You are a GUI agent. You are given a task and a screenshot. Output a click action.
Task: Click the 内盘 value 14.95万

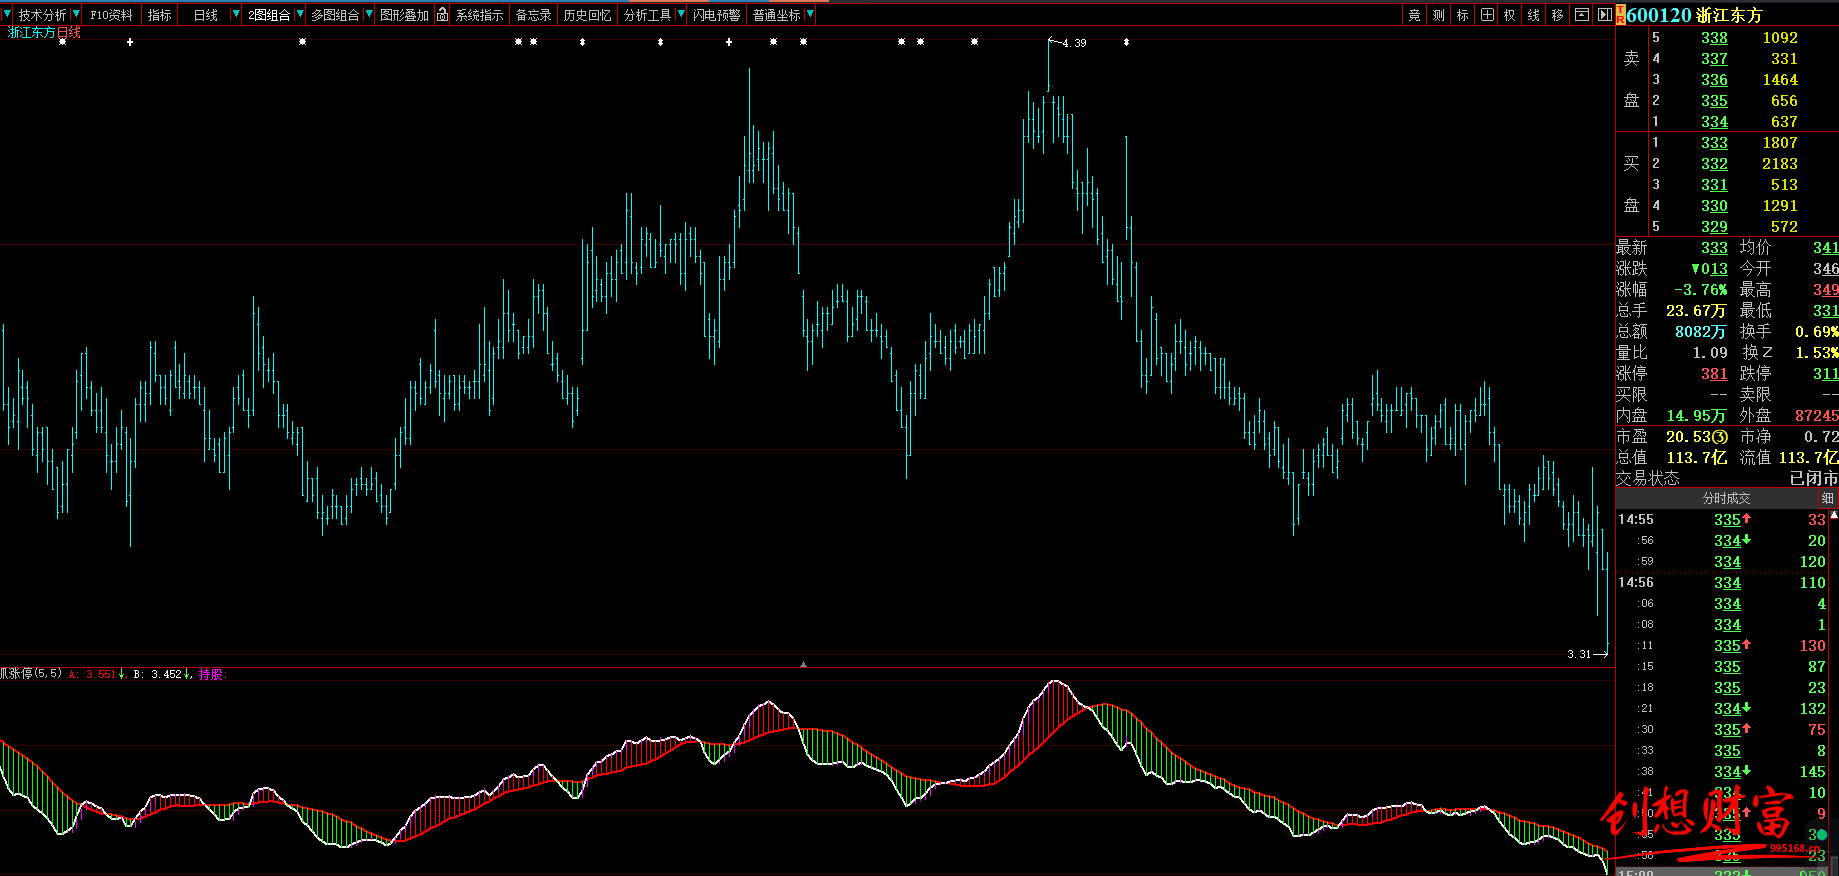point(1696,416)
